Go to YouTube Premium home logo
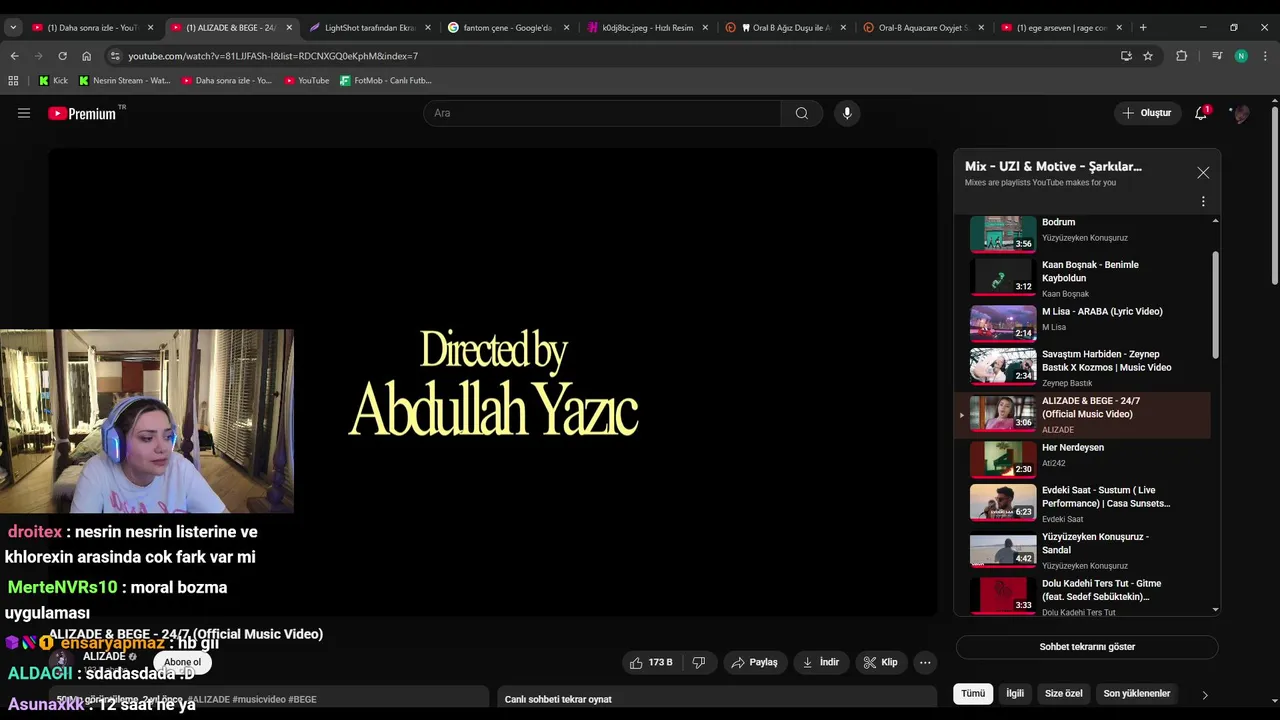Viewport: 1280px width, 720px height. click(x=84, y=113)
